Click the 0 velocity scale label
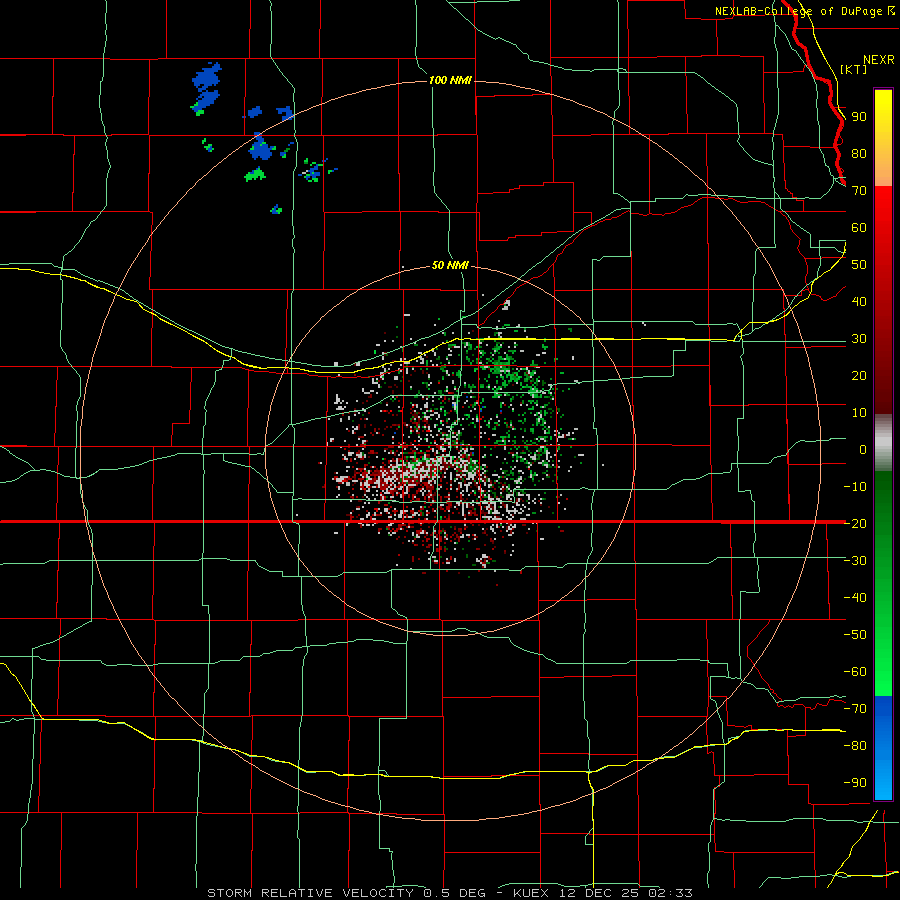This screenshot has width=900, height=900. click(x=863, y=449)
